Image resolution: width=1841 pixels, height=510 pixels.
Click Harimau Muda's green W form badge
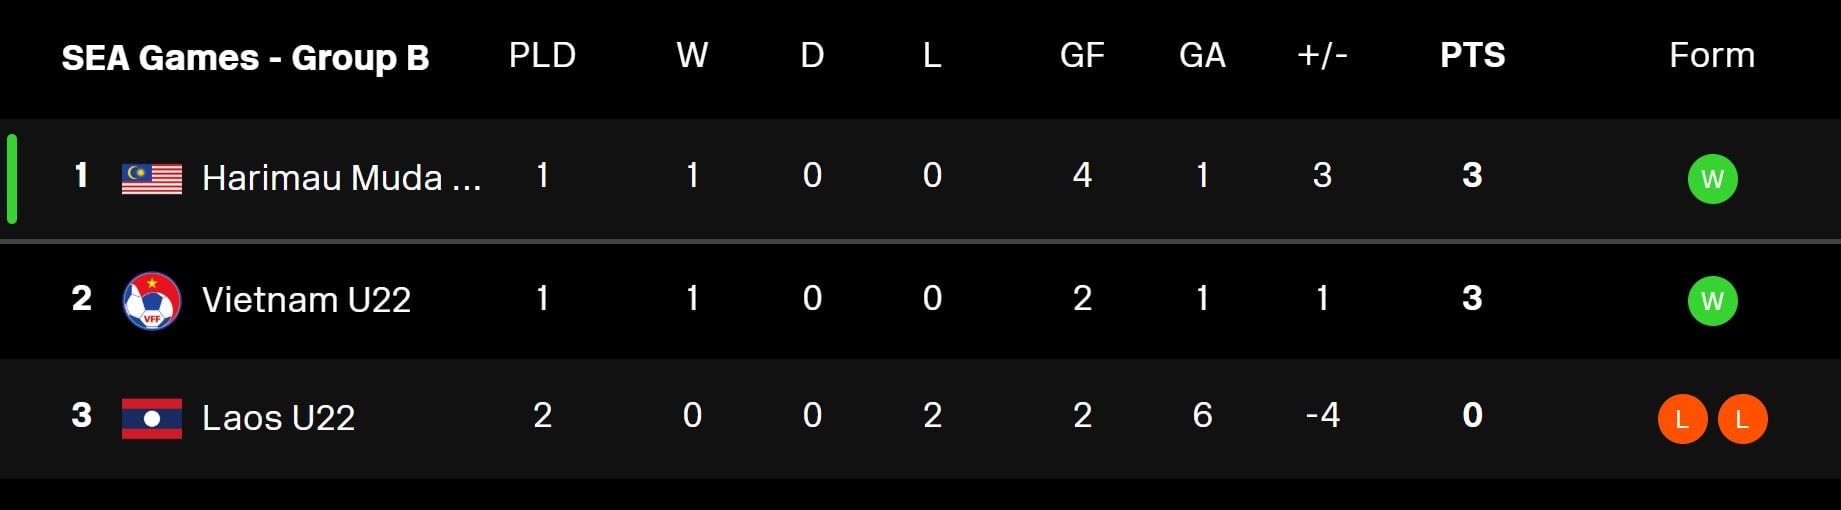tap(1712, 179)
